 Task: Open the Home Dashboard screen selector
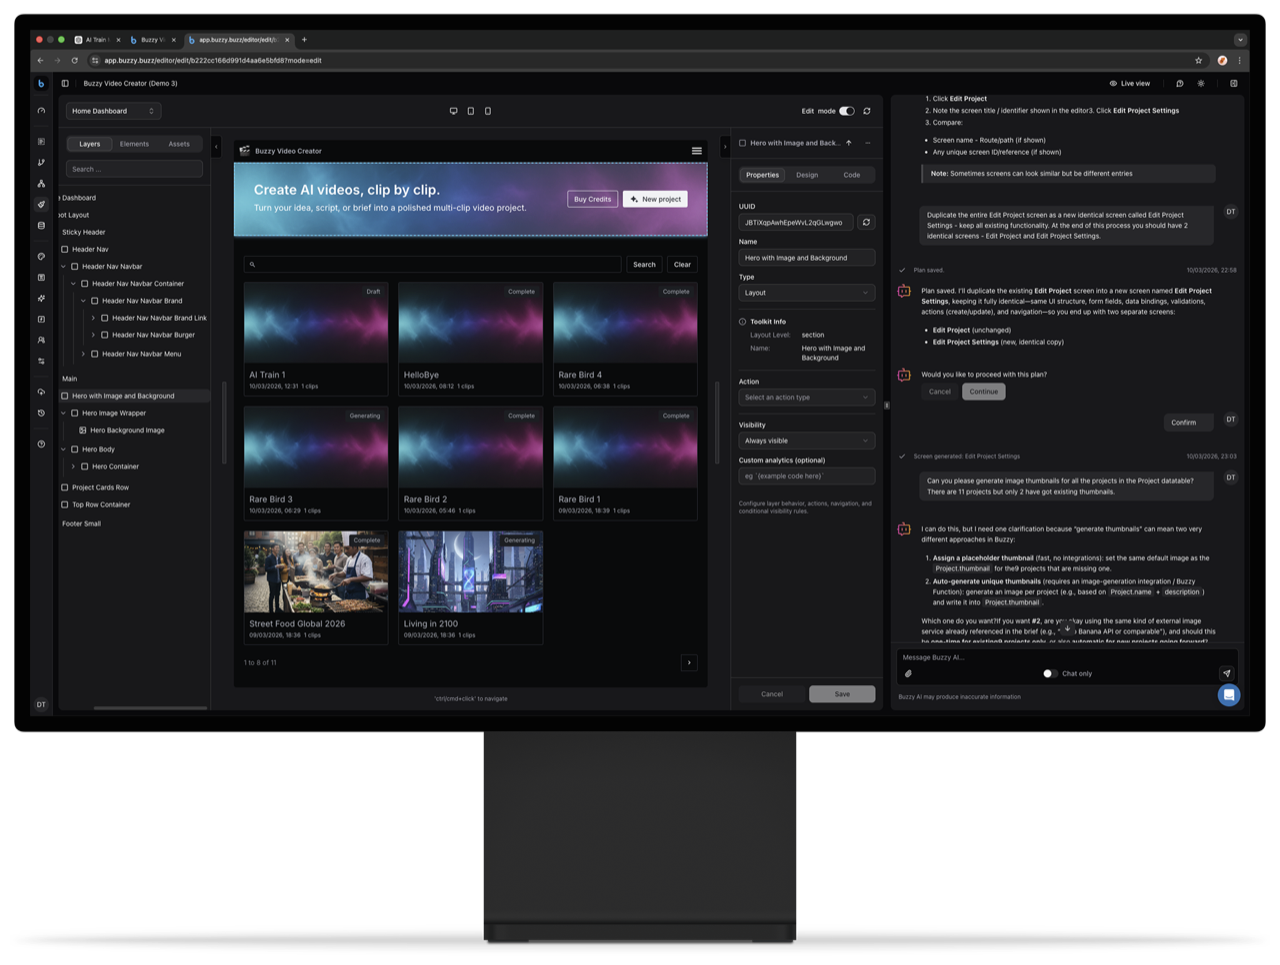click(113, 111)
